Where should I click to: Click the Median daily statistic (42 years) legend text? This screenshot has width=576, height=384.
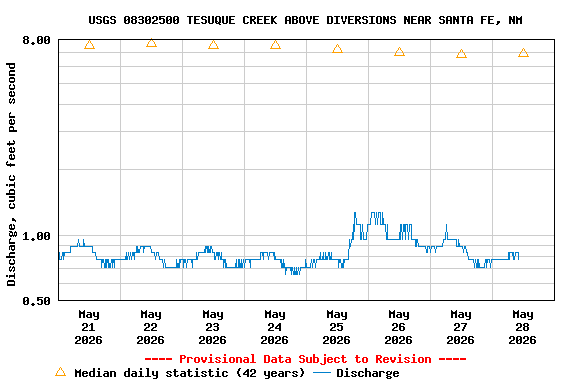tap(190, 373)
